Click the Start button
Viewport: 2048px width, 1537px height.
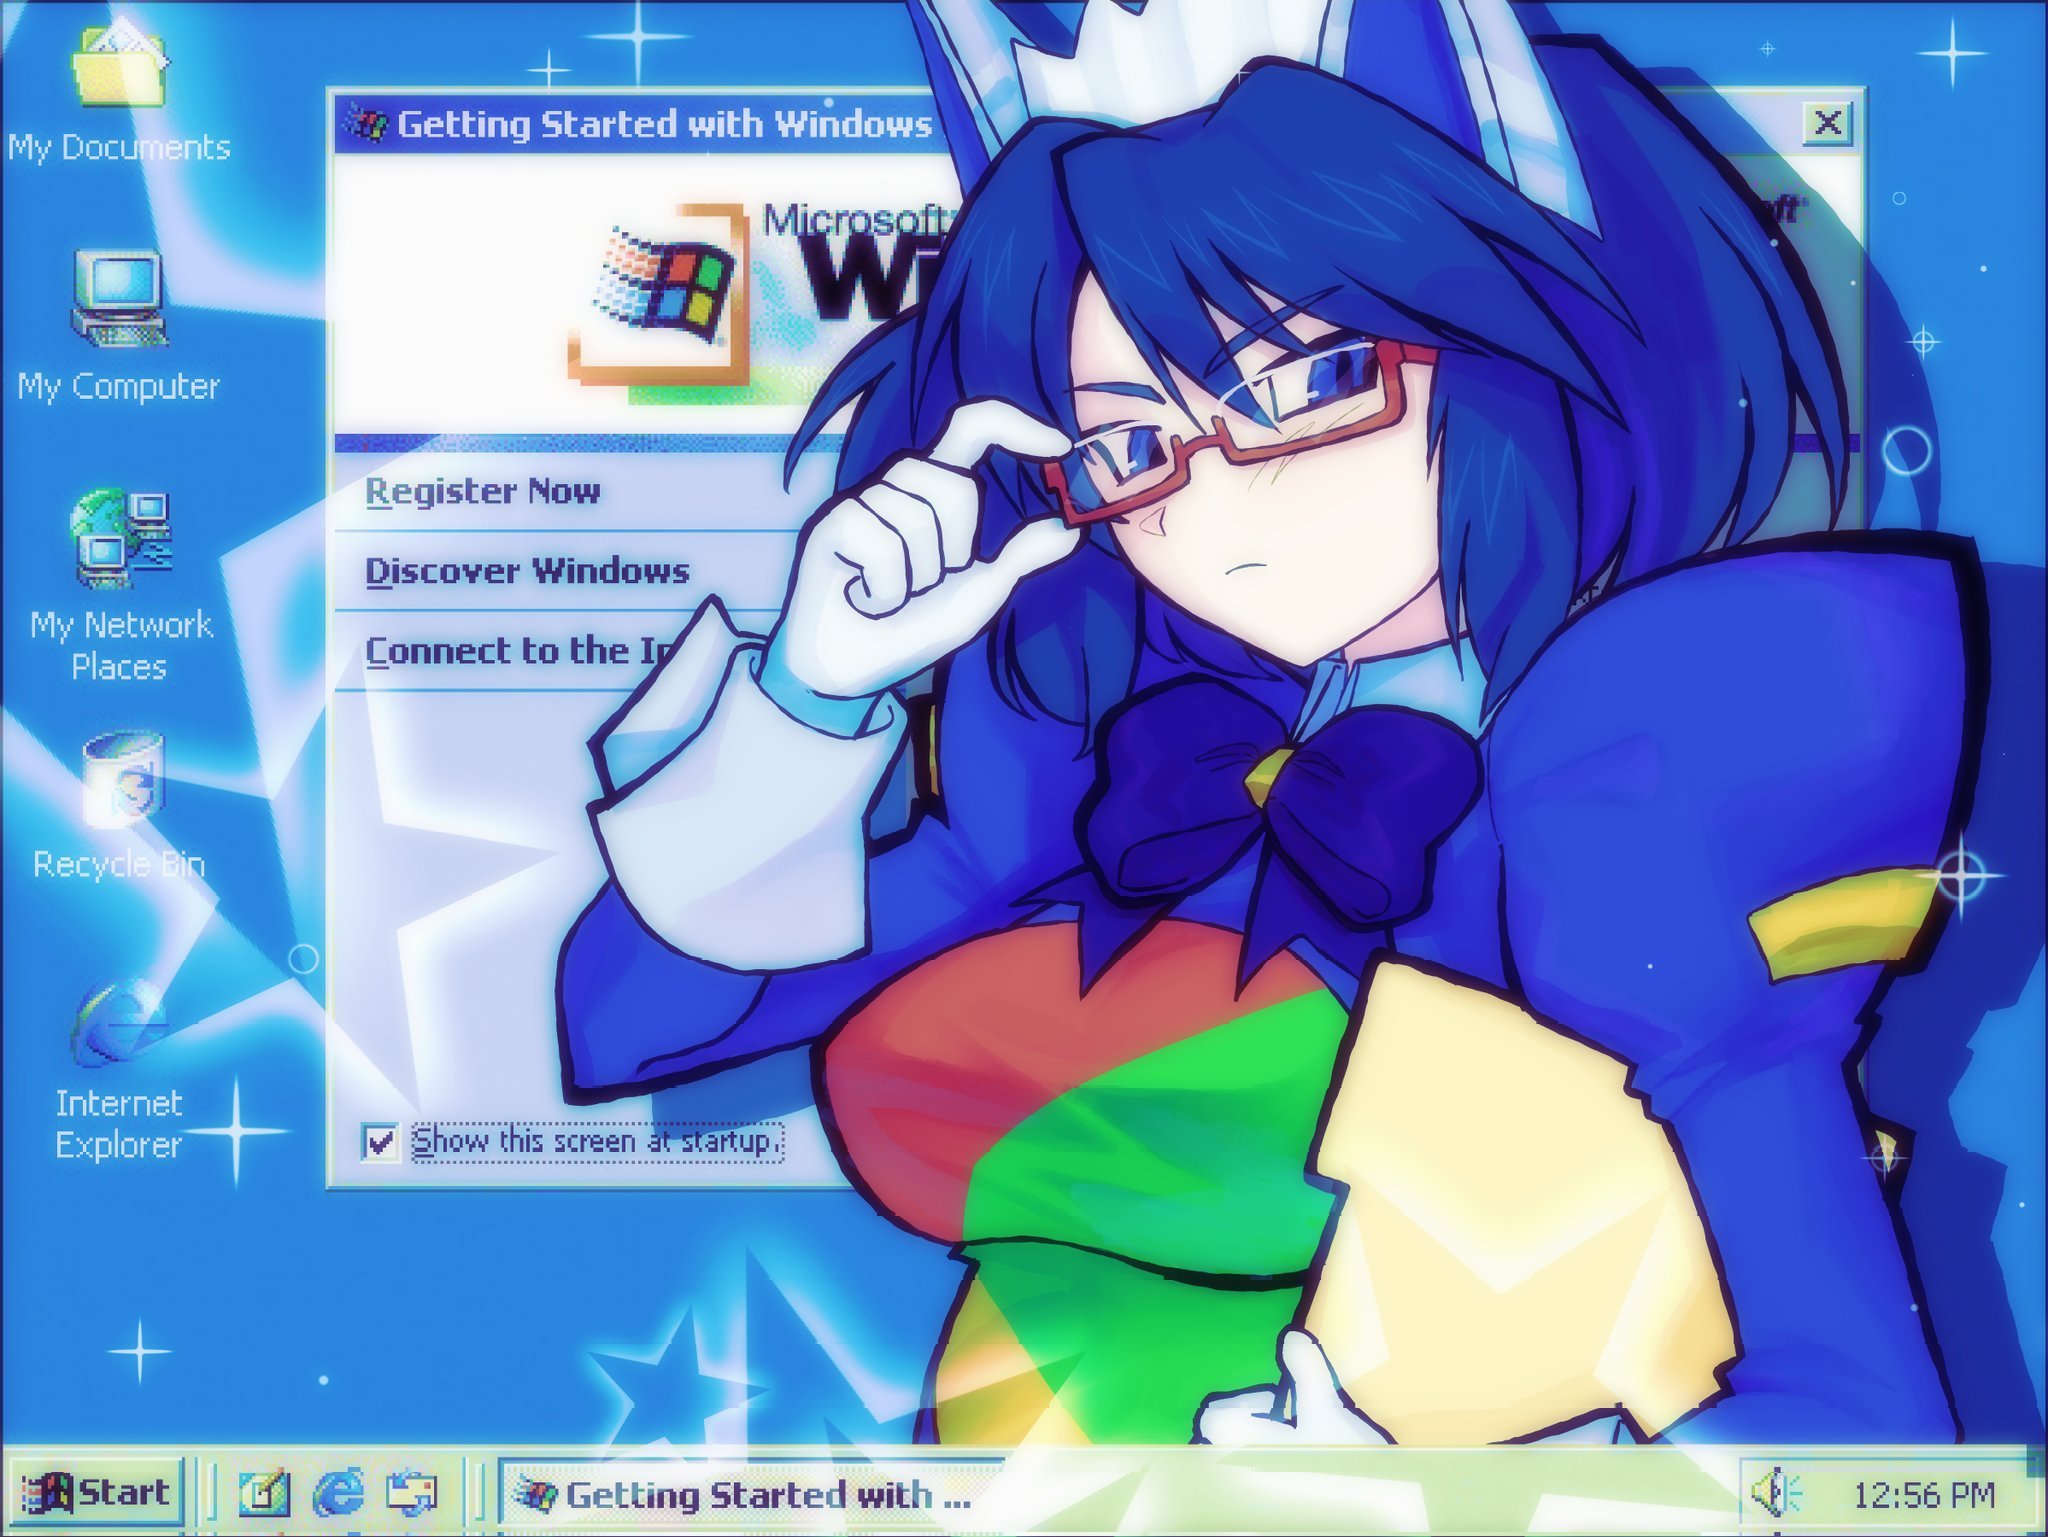point(97,1493)
